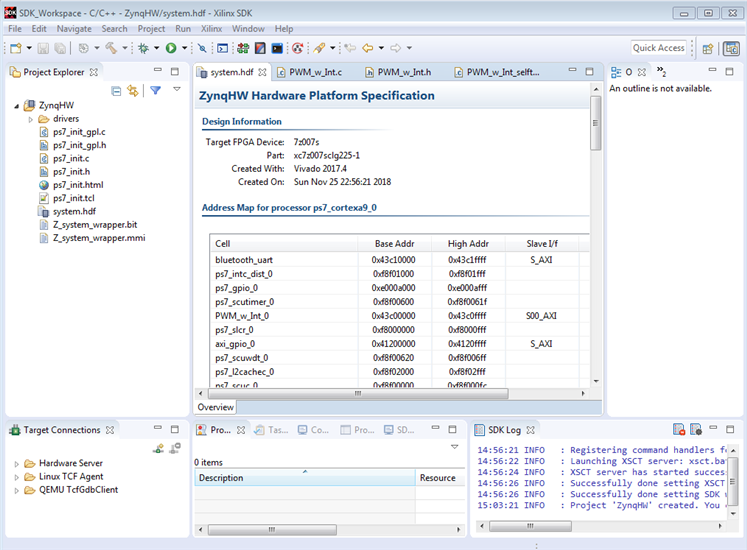Click the Clear Log icon in SDK Log
747x550 pixels.
[x=679, y=429]
